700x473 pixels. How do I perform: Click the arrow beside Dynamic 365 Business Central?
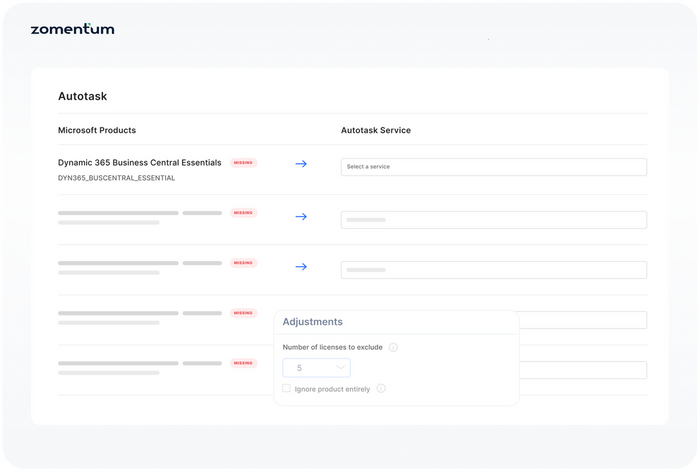[x=301, y=164]
